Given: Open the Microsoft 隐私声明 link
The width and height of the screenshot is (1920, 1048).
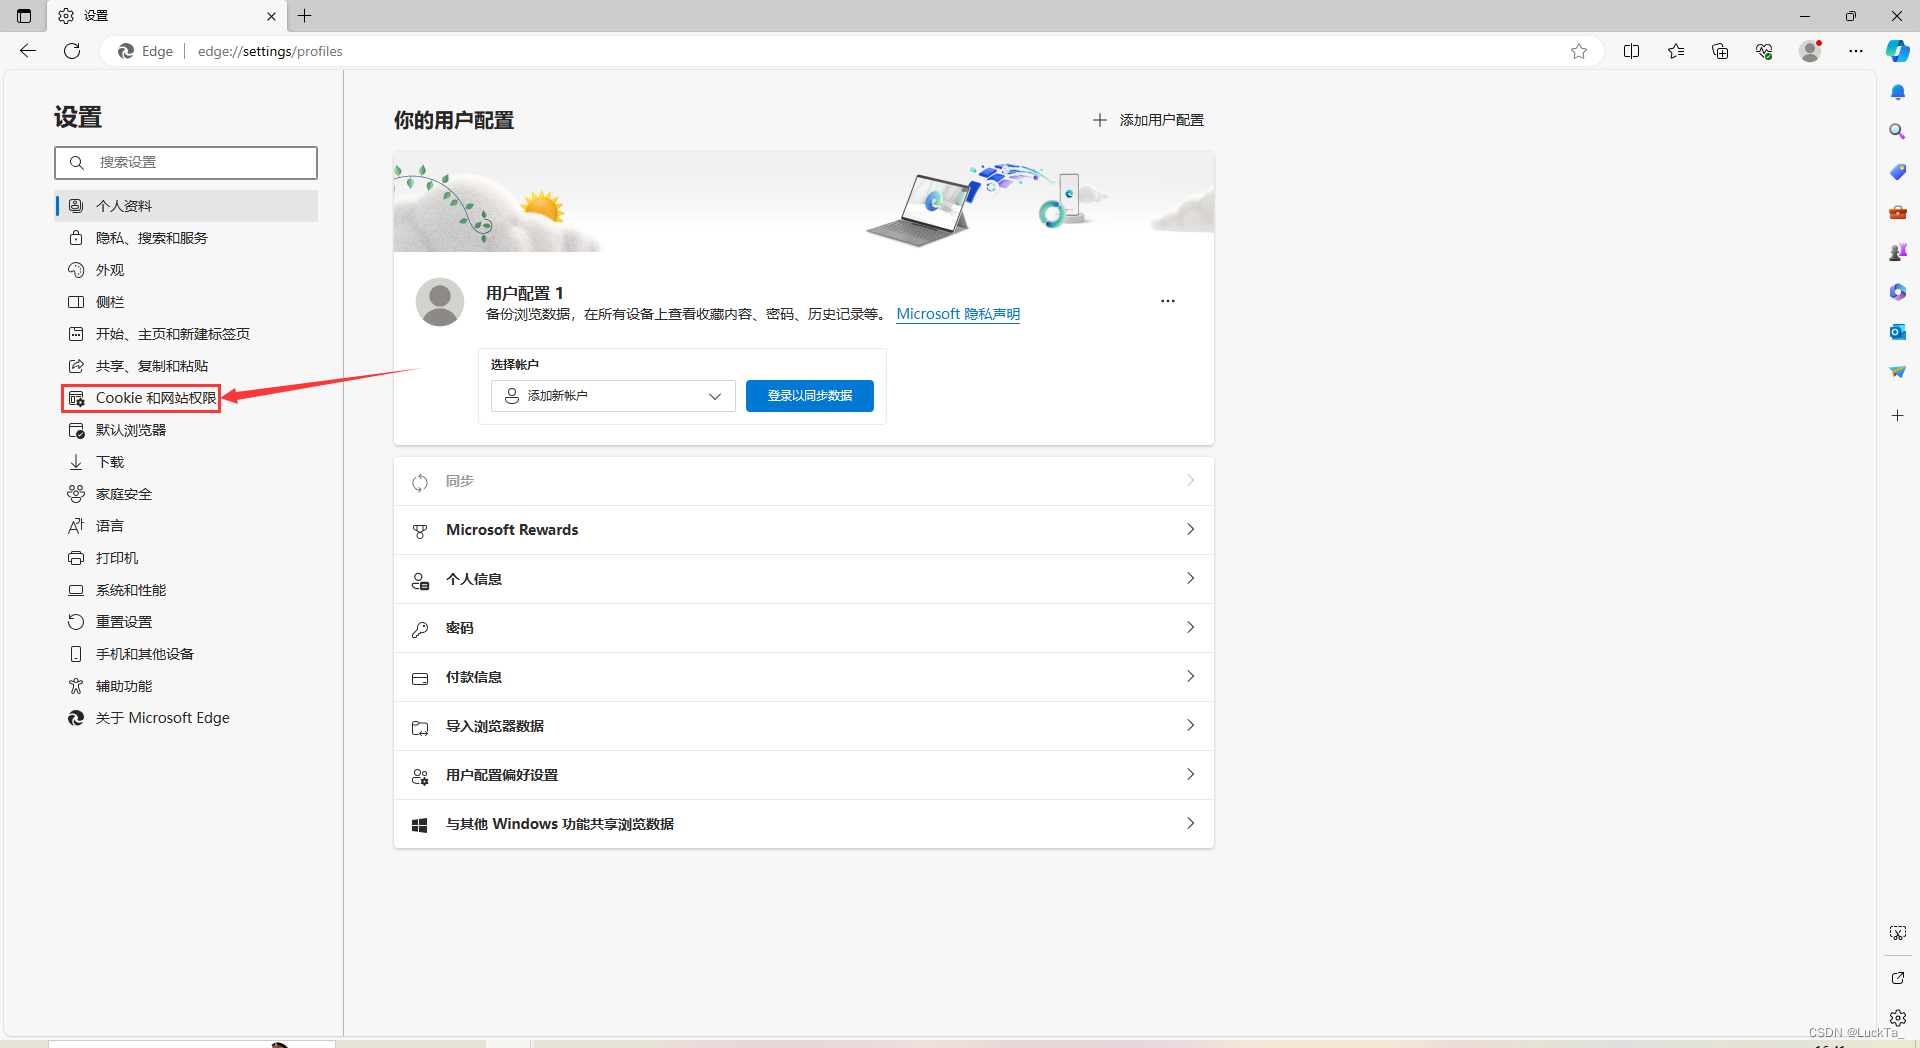Looking at the screenshot, I should [x=957, y=313].
